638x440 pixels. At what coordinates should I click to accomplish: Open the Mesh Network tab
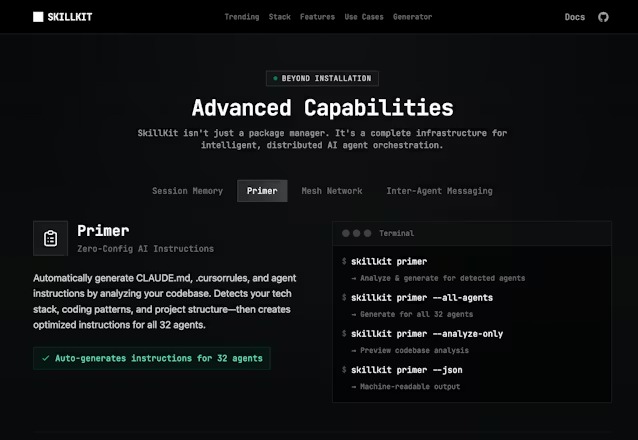[332, 191]
